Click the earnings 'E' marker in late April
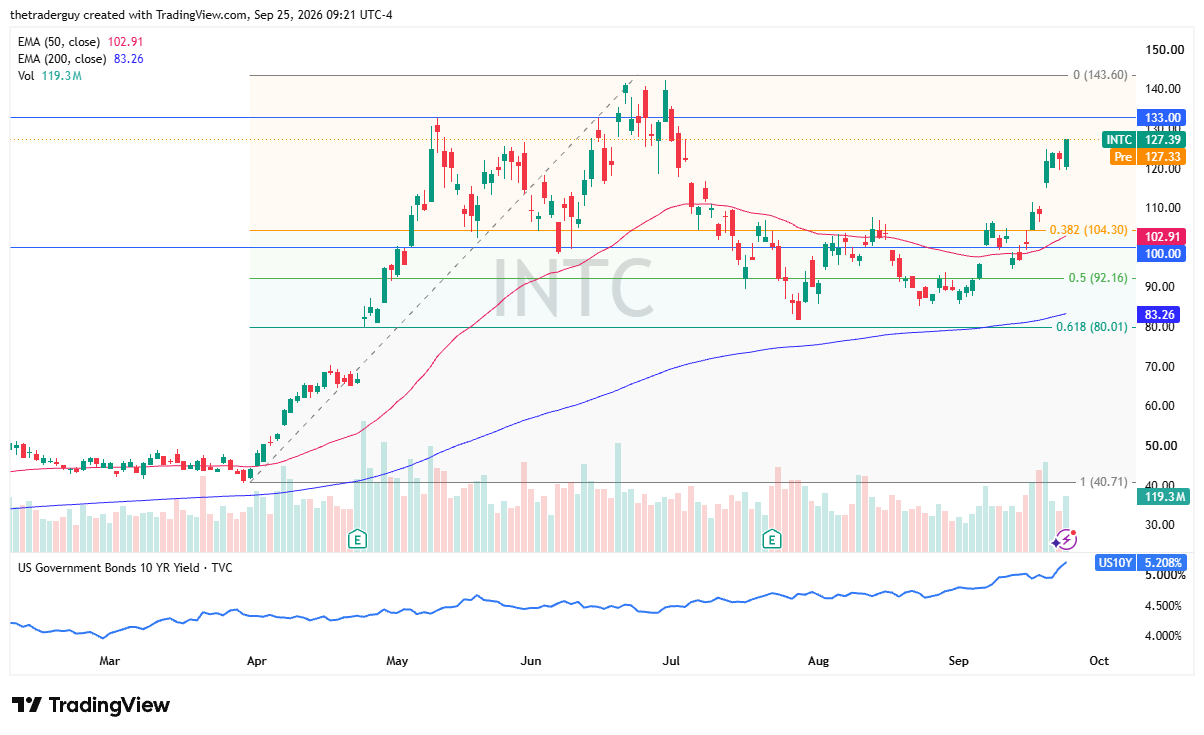The height and width of the screenshot is (735, 1204). coord(356,540)
